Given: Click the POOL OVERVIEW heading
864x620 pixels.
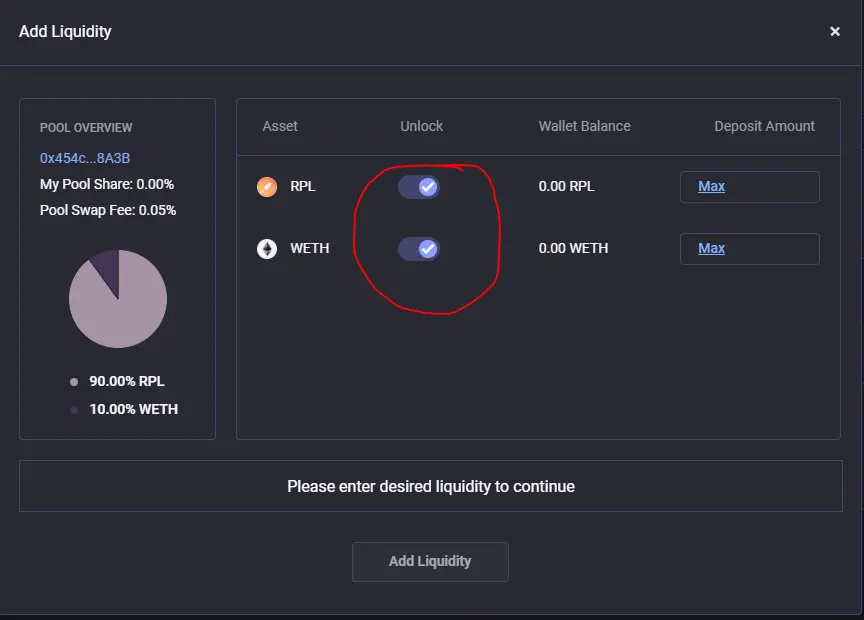Looking at the screenshot, I should point(86,128).
